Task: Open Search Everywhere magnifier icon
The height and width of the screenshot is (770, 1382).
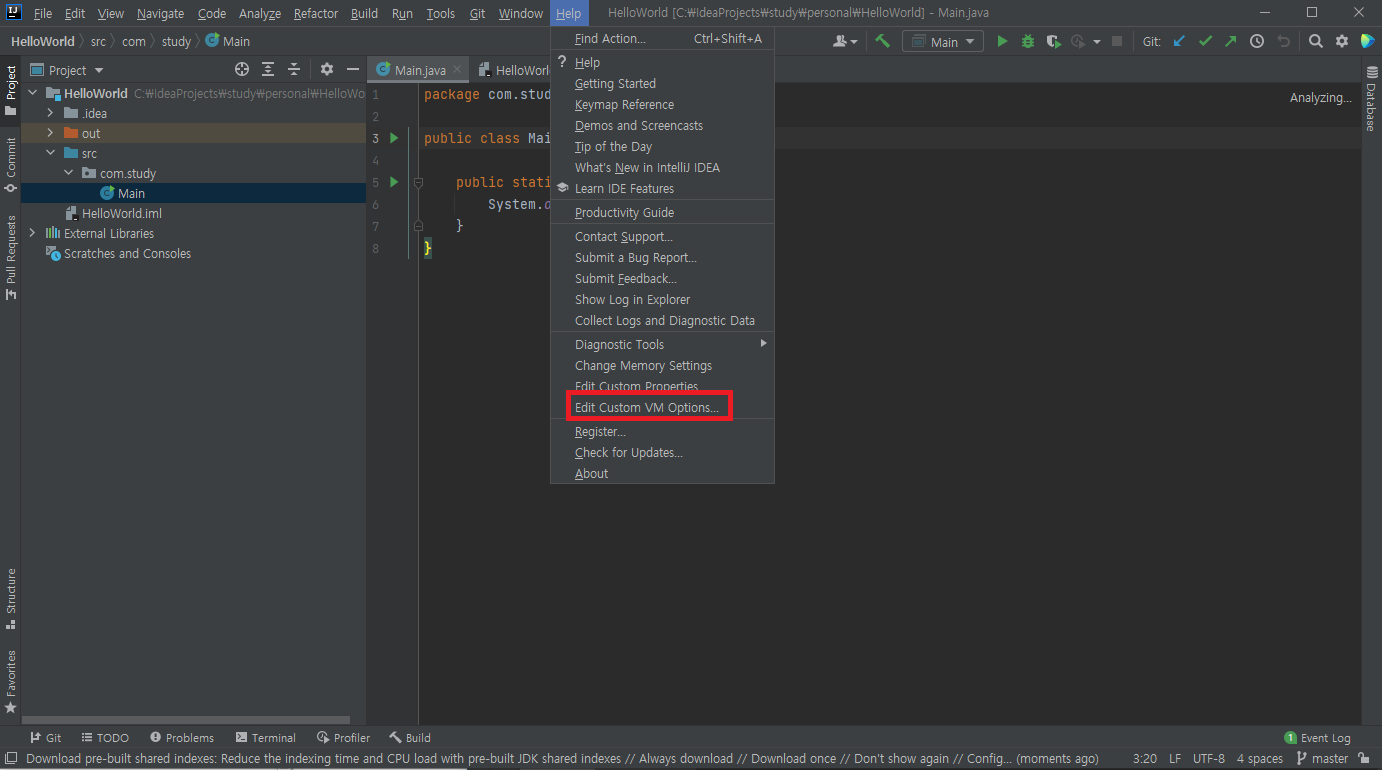Action: click(1316, 41)
